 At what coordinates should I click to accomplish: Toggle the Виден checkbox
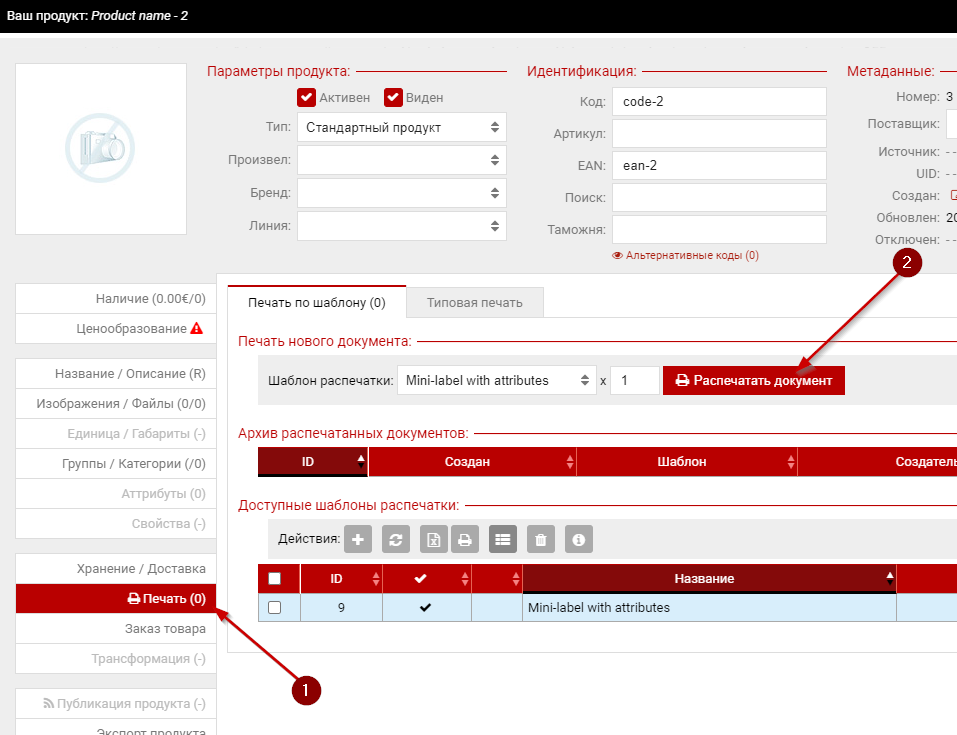393,97
